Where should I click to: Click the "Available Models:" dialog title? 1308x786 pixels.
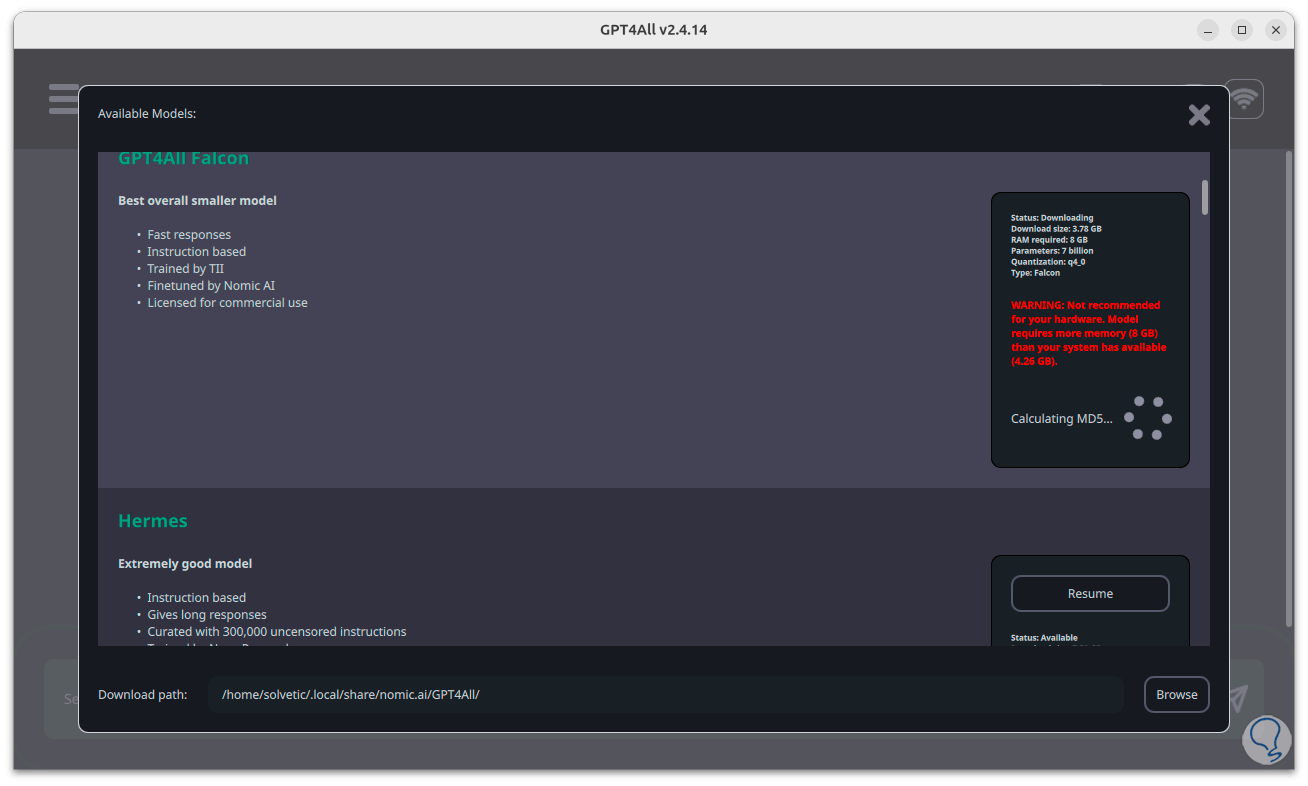147,114
